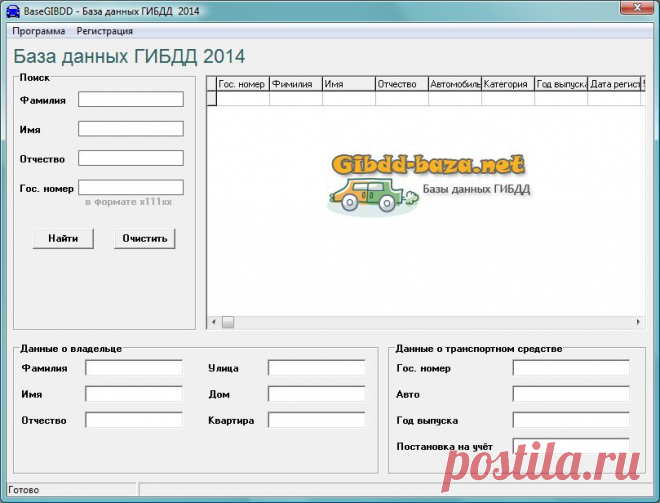Select the Гос. номер column header
This screenshot has height=503, width=660.
[x=243, y=84]
